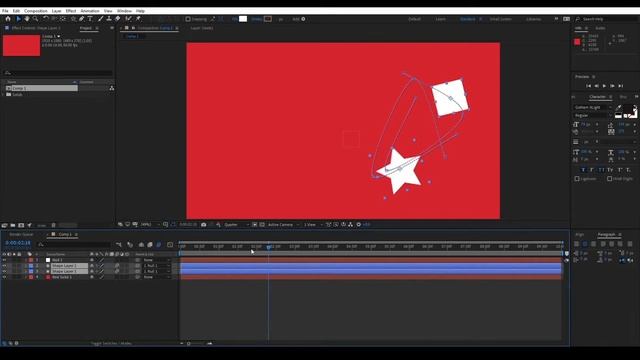The height and width of the screenshot is (360, 640).
Task: Click the transparency grid icon below the viewer
Action: pyautogui.click(x=262, y=224)
